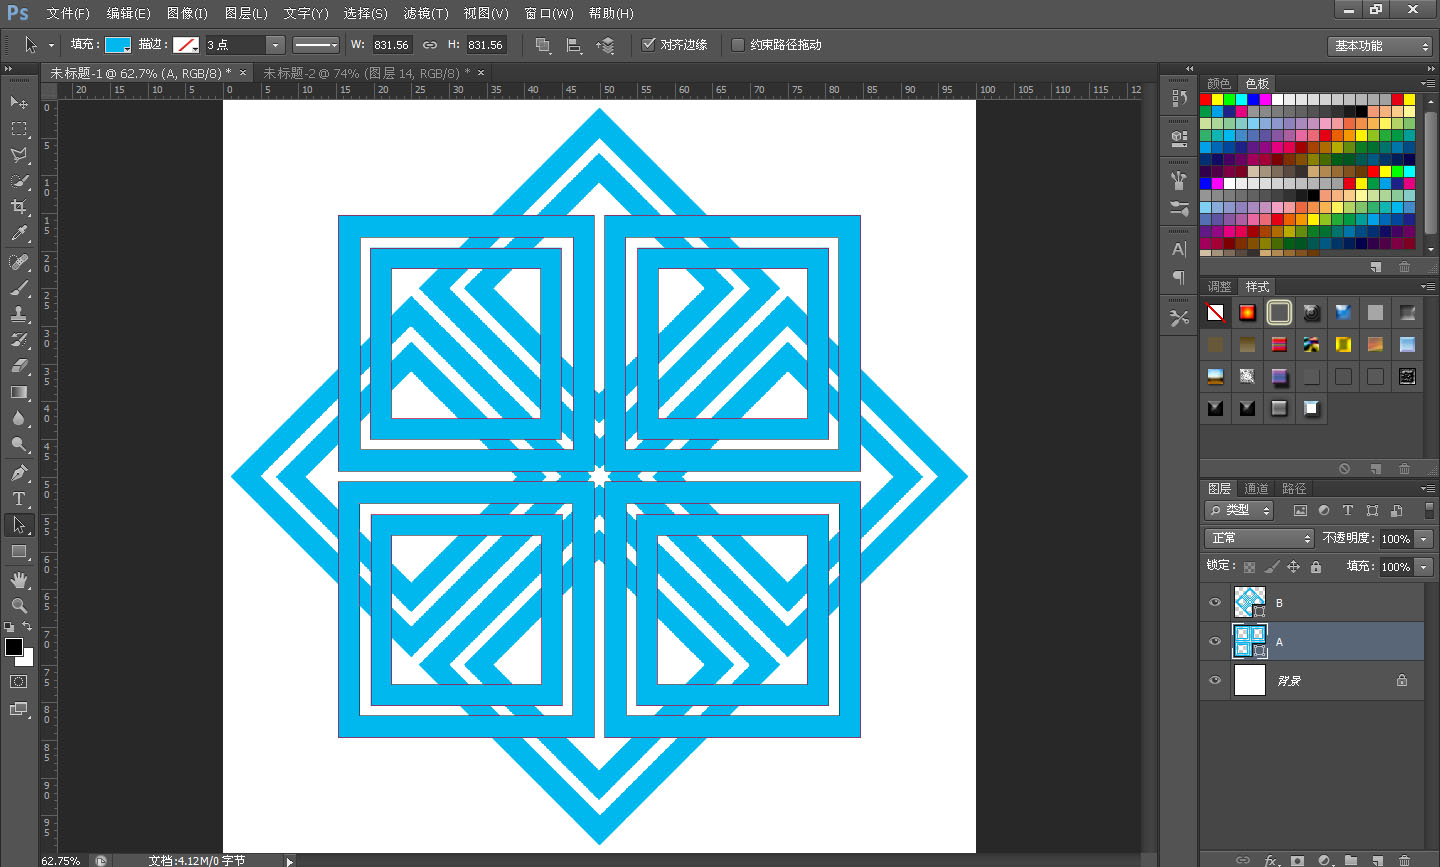Click the delete layer trash icon
1440x867 pixels.
[x=1404, y=859]
